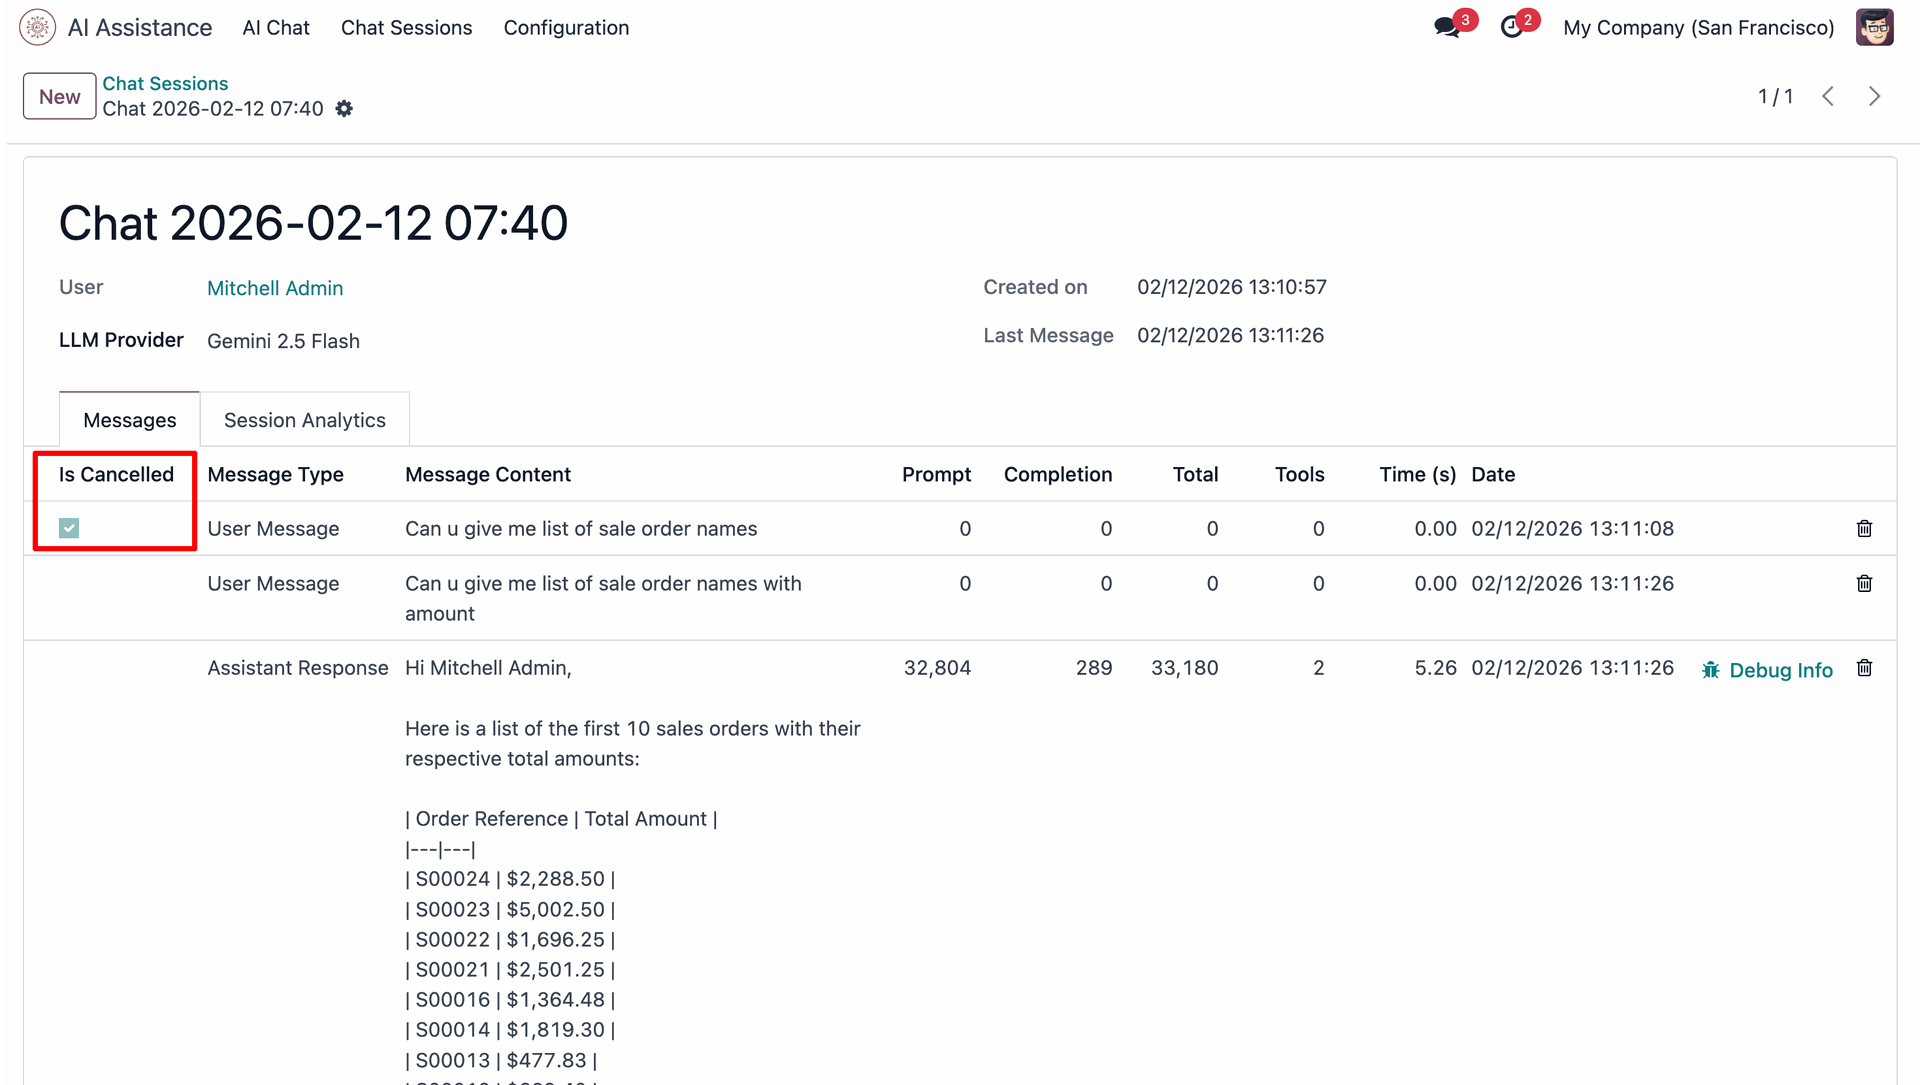Click the user avatar in top bar
1920x1085 pixels.
point(1874,27)
